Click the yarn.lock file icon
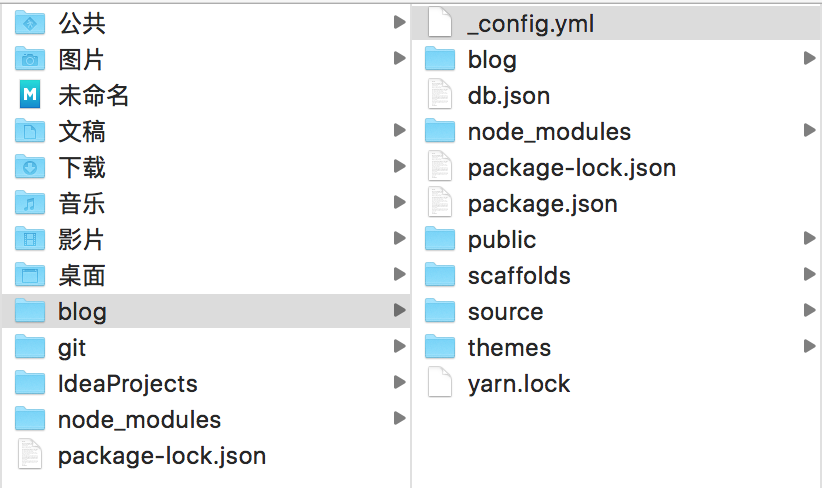 point(440,383)
